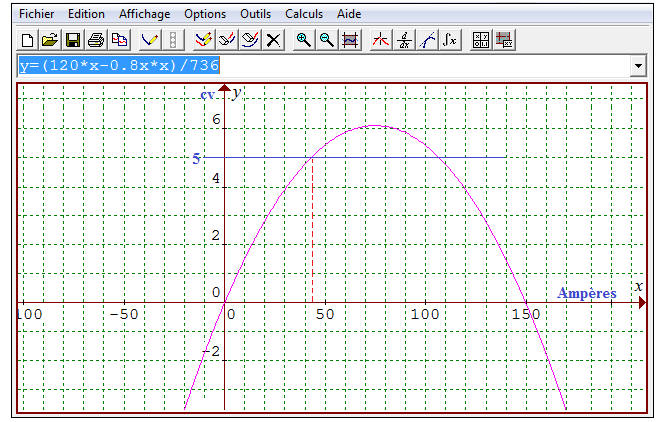Click the x-axis label "−50"

[x=124, y=314]
